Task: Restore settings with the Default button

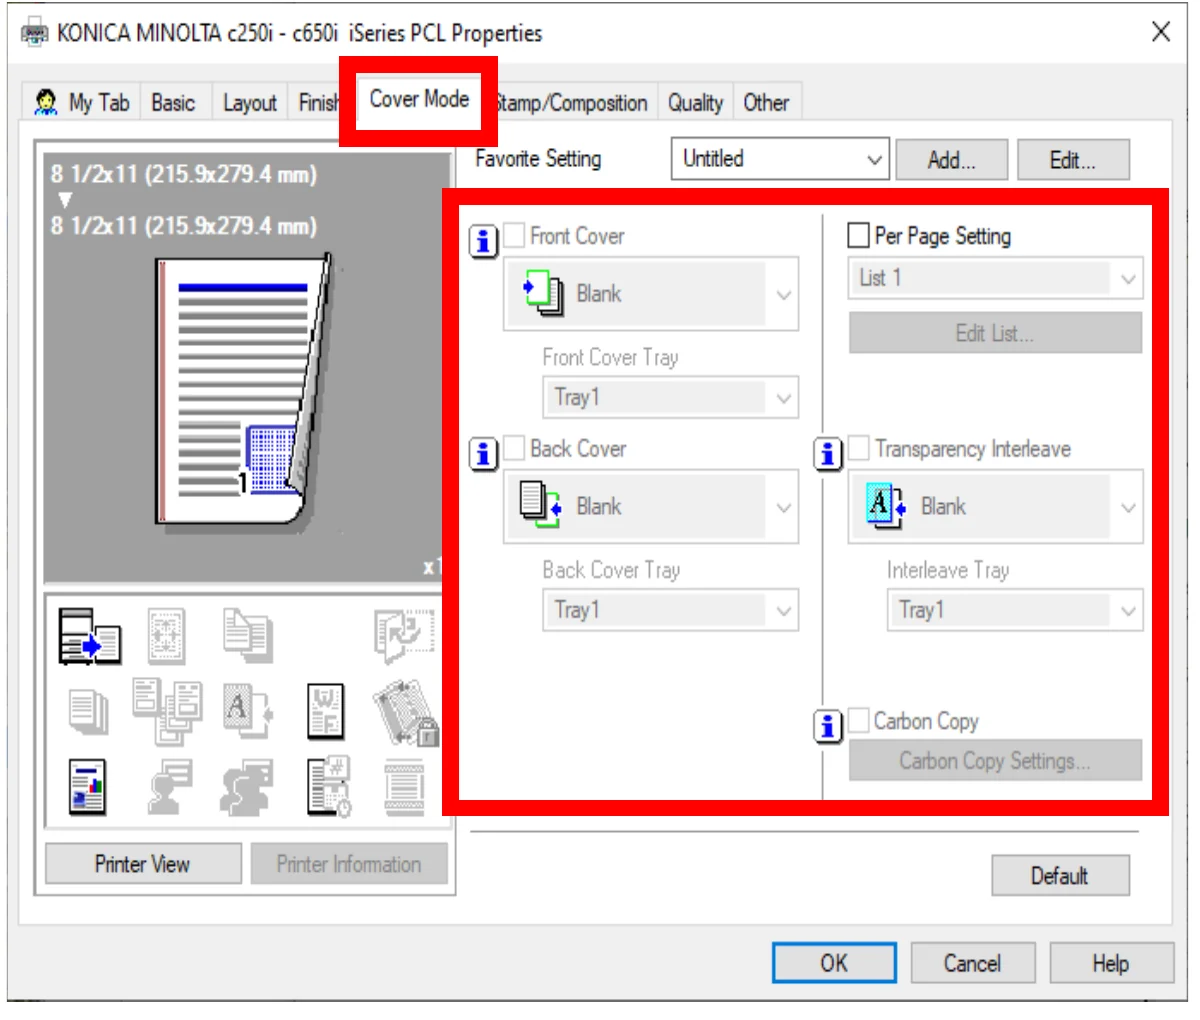Action: coord(1060,876)
